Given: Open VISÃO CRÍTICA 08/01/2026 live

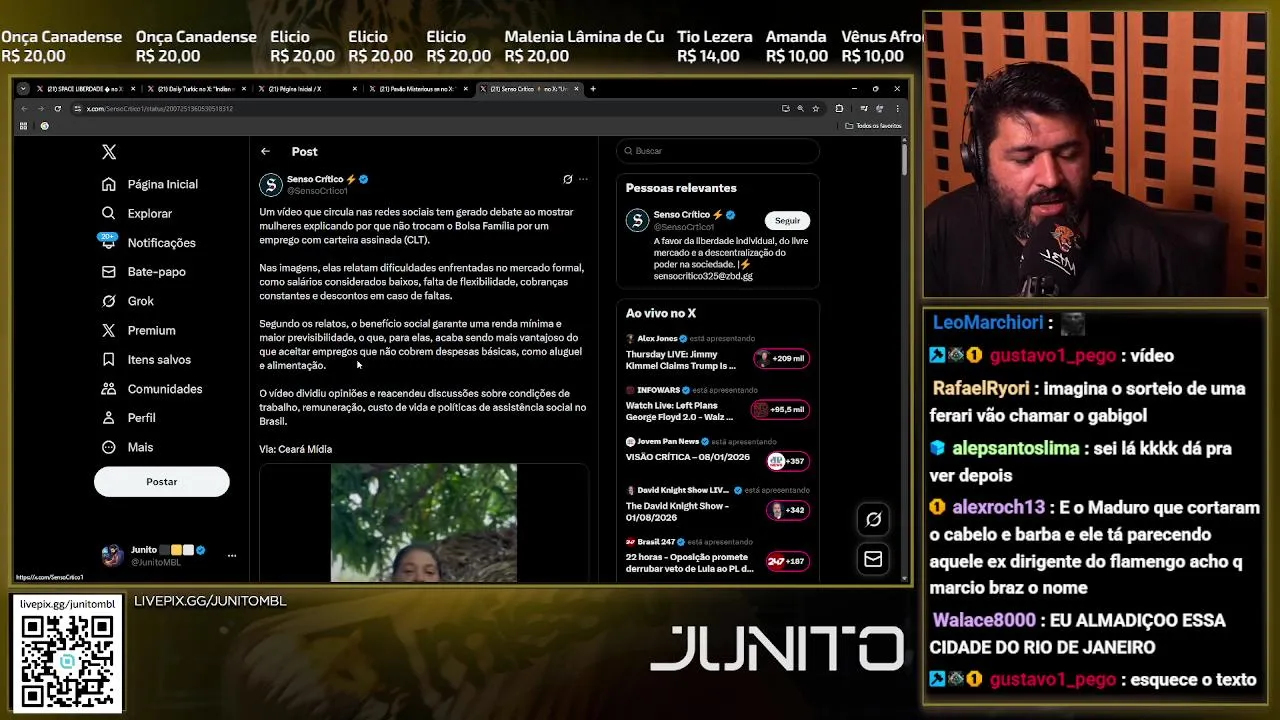Looking at the screenshot, I should click(x=688, y=457).
